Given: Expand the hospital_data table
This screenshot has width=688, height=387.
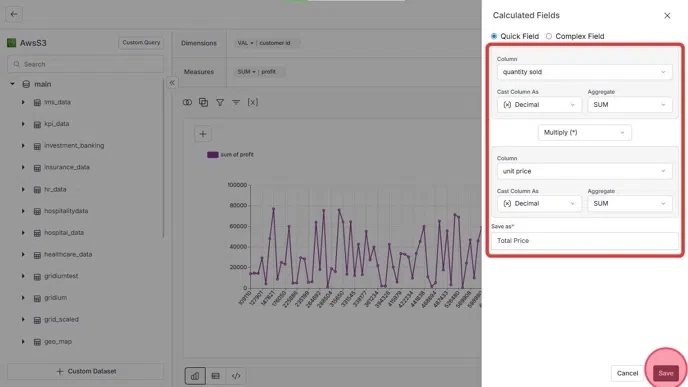Looking at the screenshot, I should click(23, 233).
